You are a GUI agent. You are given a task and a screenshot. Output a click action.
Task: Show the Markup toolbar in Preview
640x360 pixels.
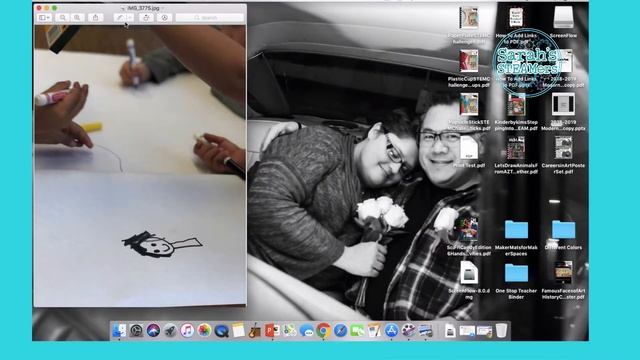164,18
